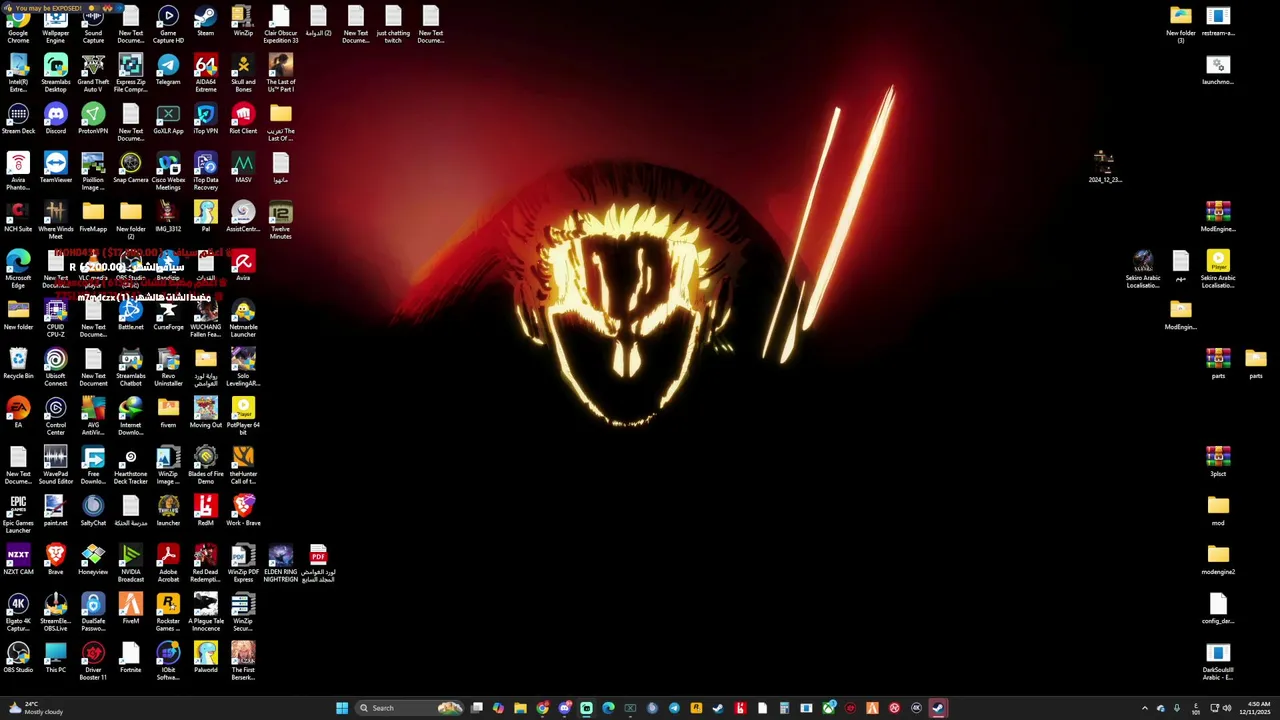
Task: Open Stream Deck icon
Action: (18, 119)
